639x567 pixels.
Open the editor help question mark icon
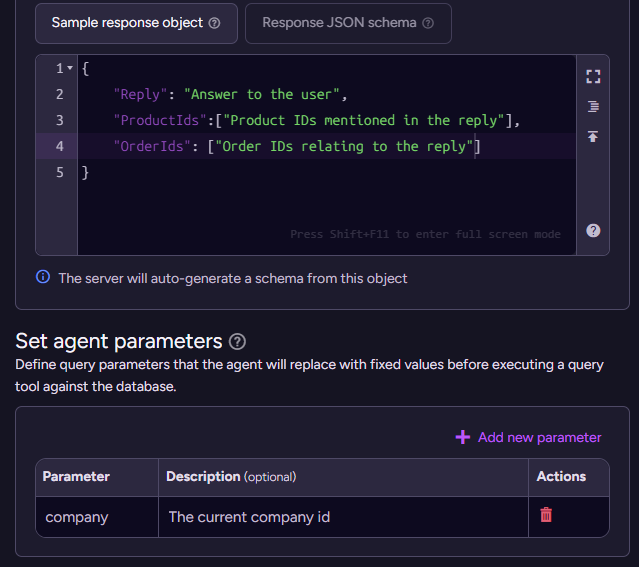[593, 230]
